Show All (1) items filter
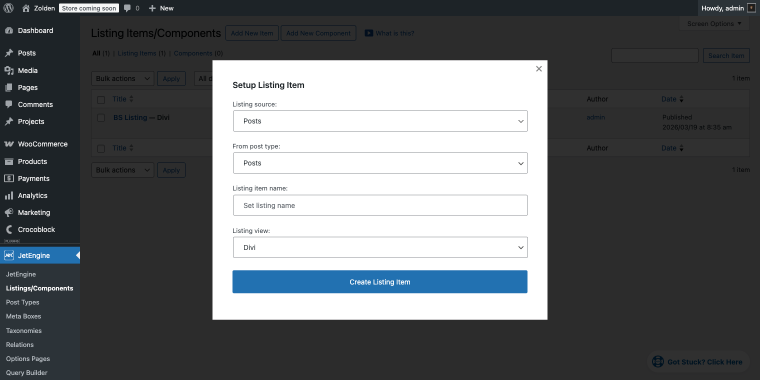The height and width of the screenshot is (380, 760). coord(101,53)
